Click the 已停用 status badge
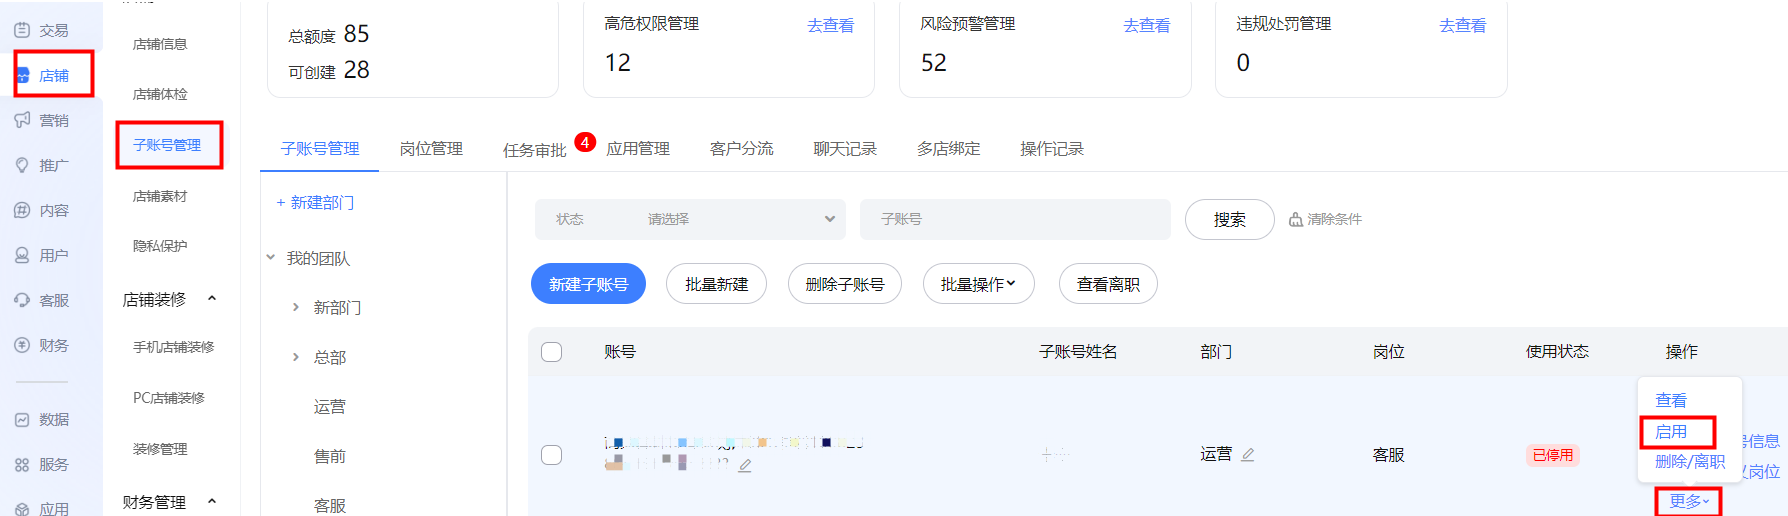The width and height of the screenshot is (1788, 516). pos(1553,455)
